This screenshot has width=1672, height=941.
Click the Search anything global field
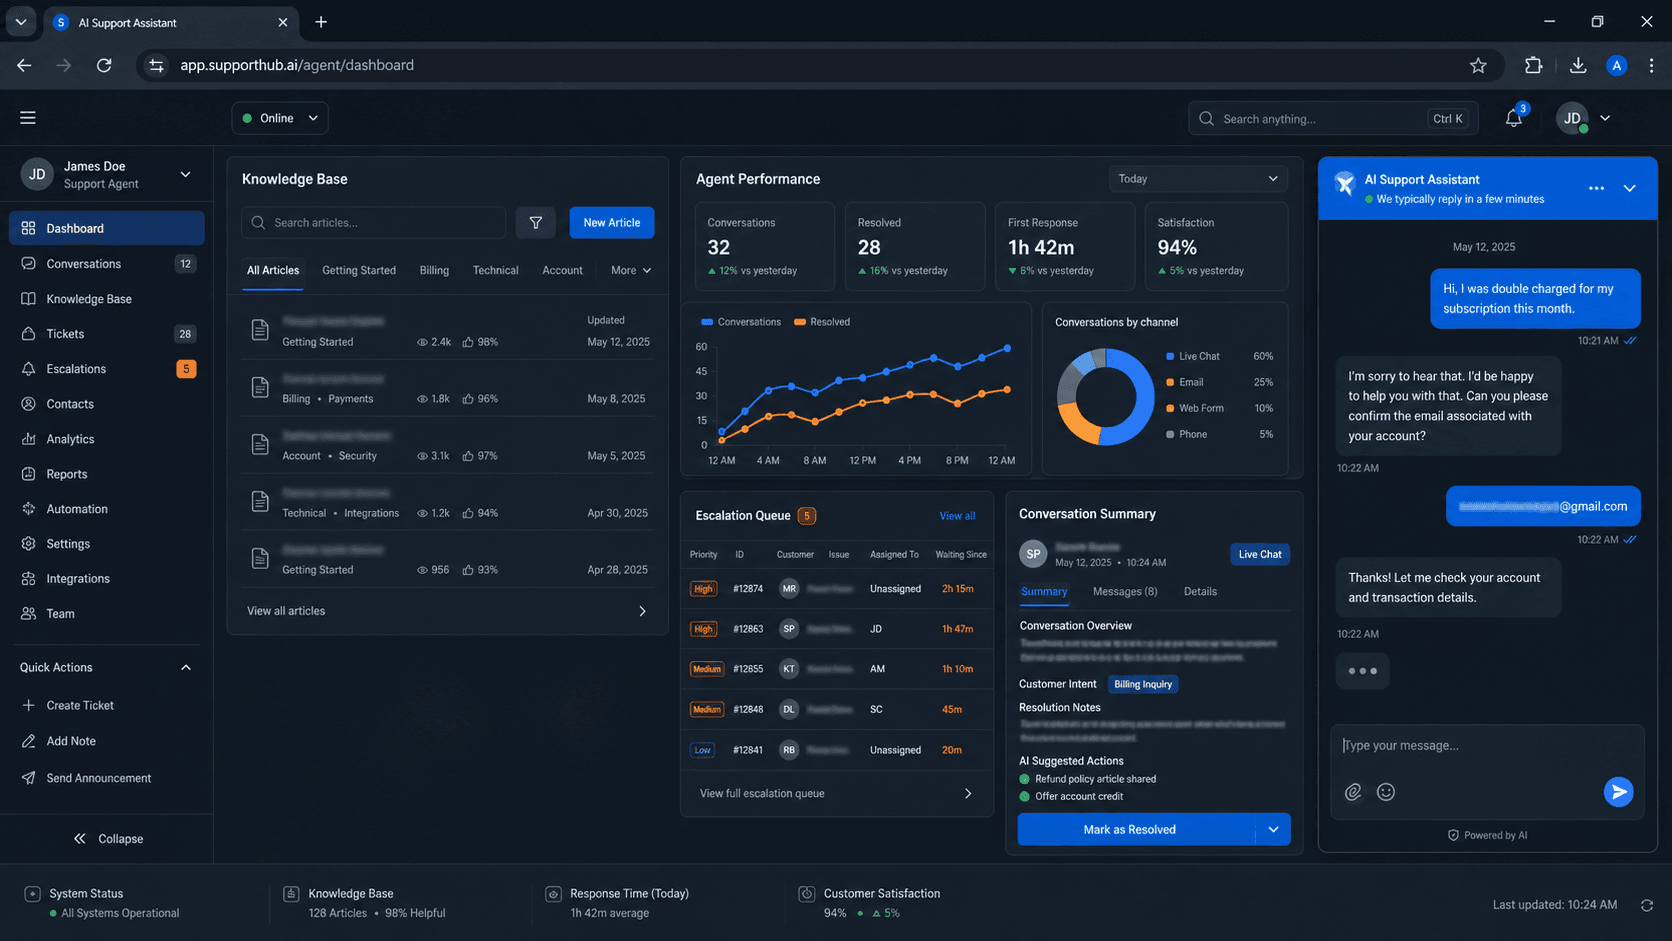pyautogui.click(x=1332, y=118)
